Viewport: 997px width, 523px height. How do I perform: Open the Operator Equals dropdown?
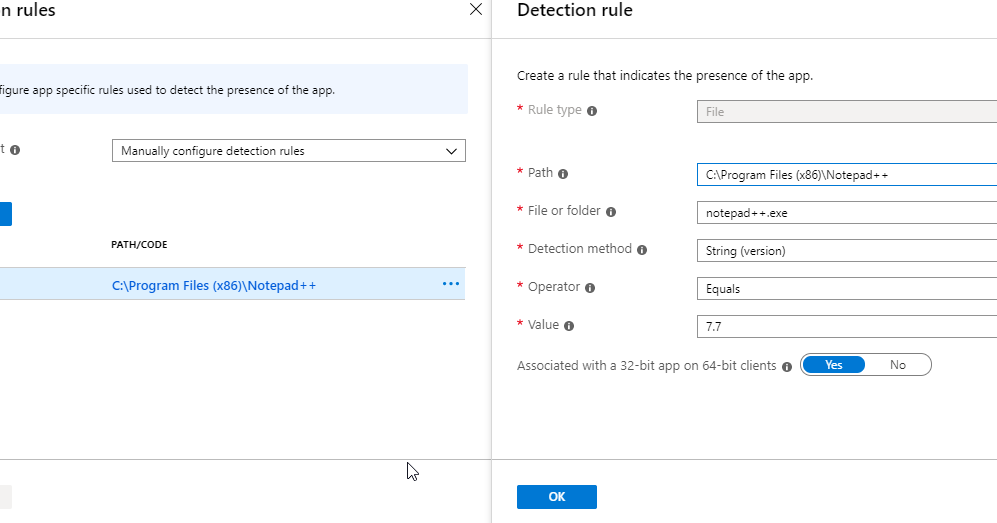point(846,289)
